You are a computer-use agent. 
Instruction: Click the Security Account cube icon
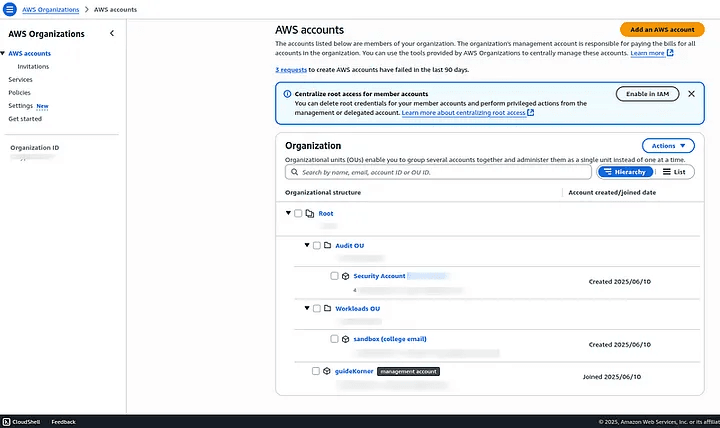pyautogui.click(x=345, y=276)
